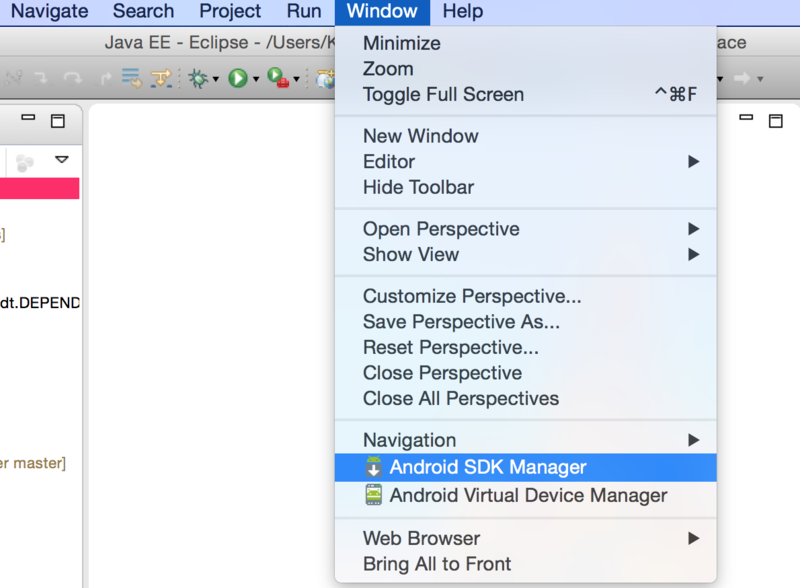Maximize the editor area
Image resolution: width=800 pixels, height=588 pixels.
click(x=776, y=121)
